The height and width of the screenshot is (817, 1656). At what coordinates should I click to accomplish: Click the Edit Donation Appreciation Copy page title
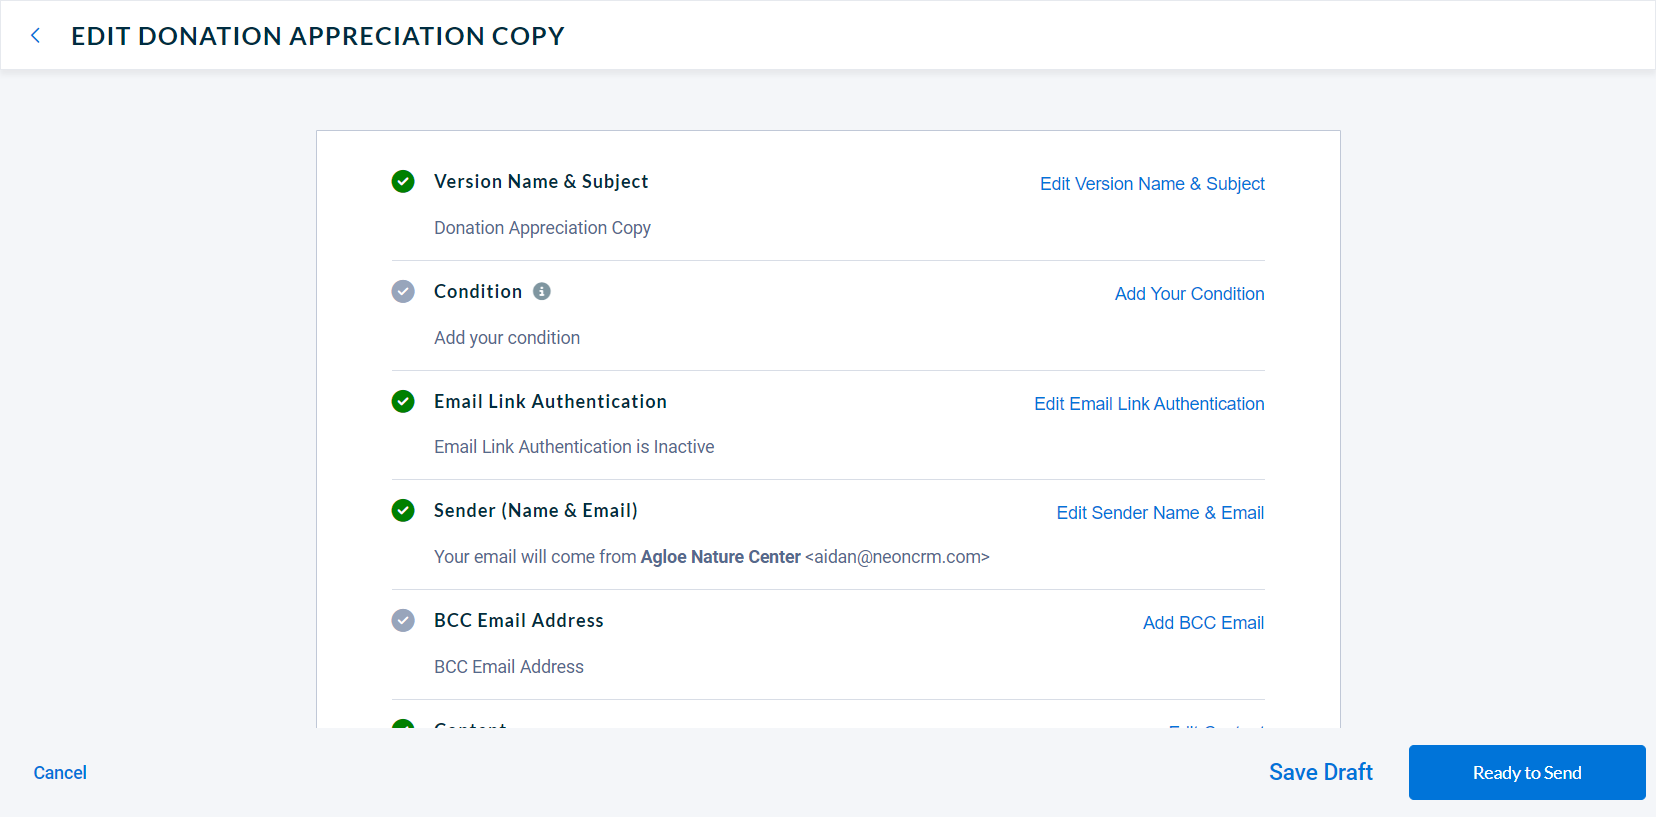pos(318,36)
